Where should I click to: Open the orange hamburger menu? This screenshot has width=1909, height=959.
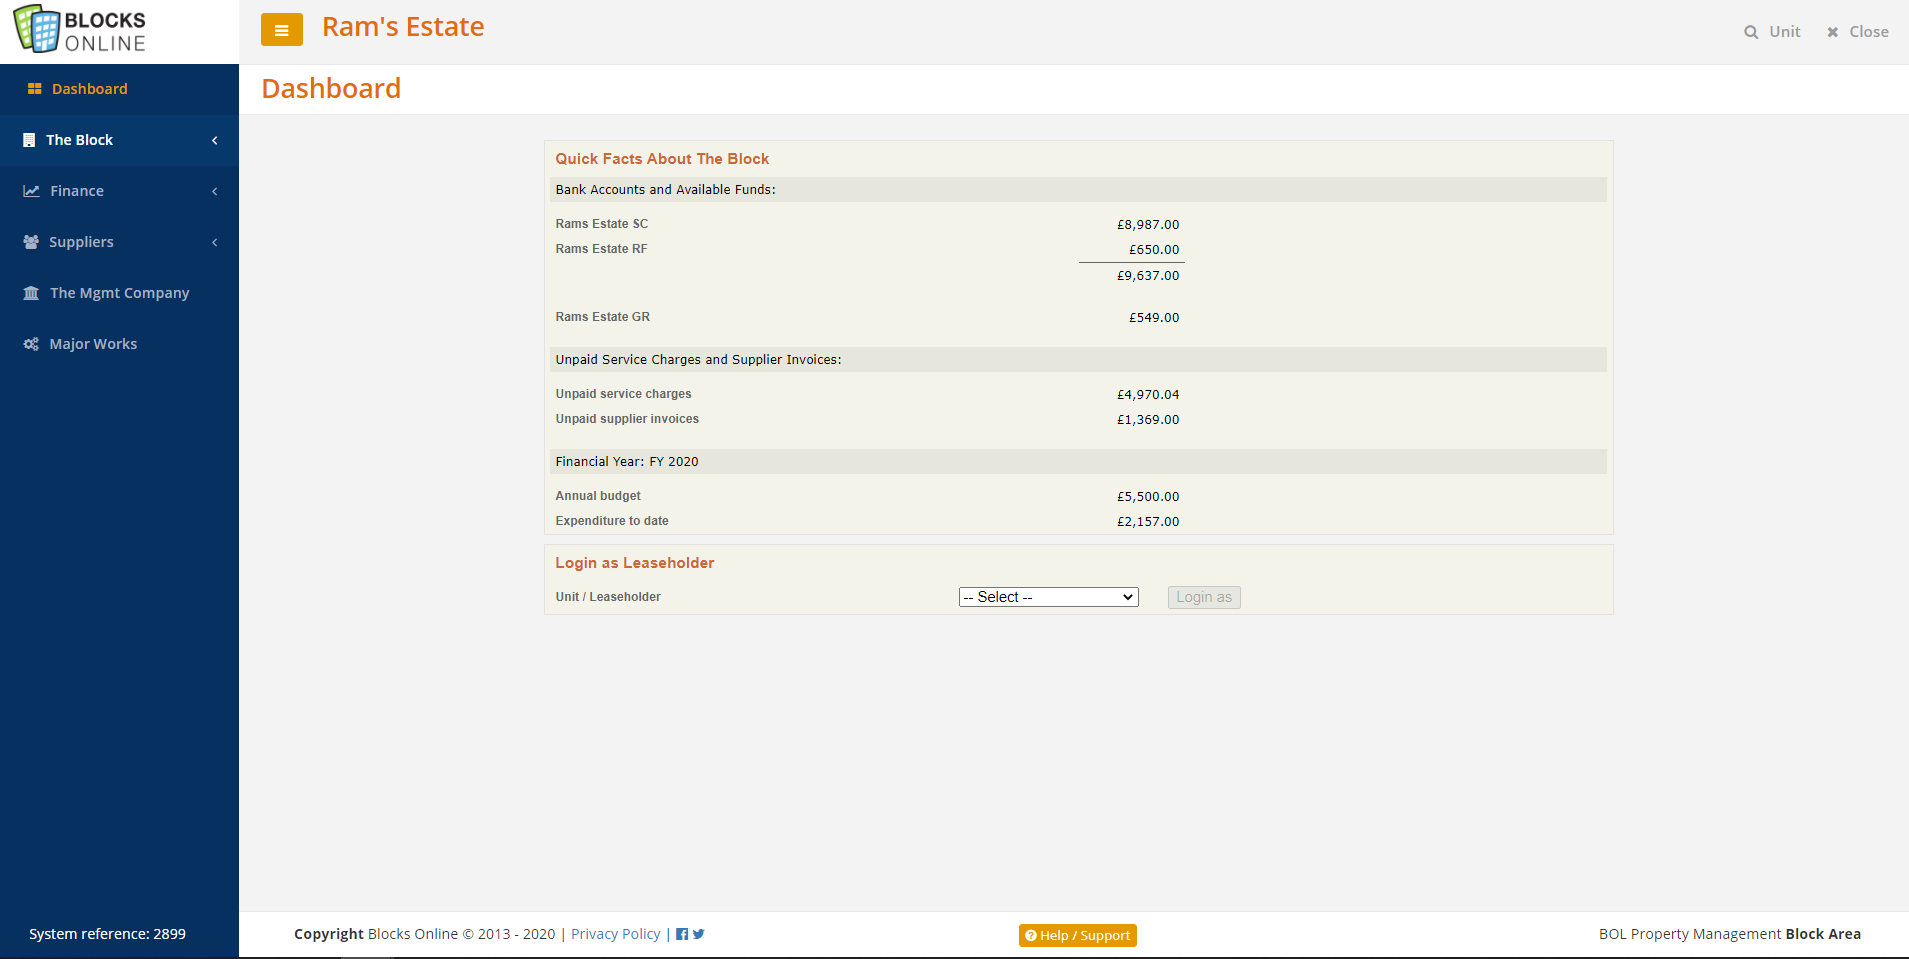coord(281,30)
